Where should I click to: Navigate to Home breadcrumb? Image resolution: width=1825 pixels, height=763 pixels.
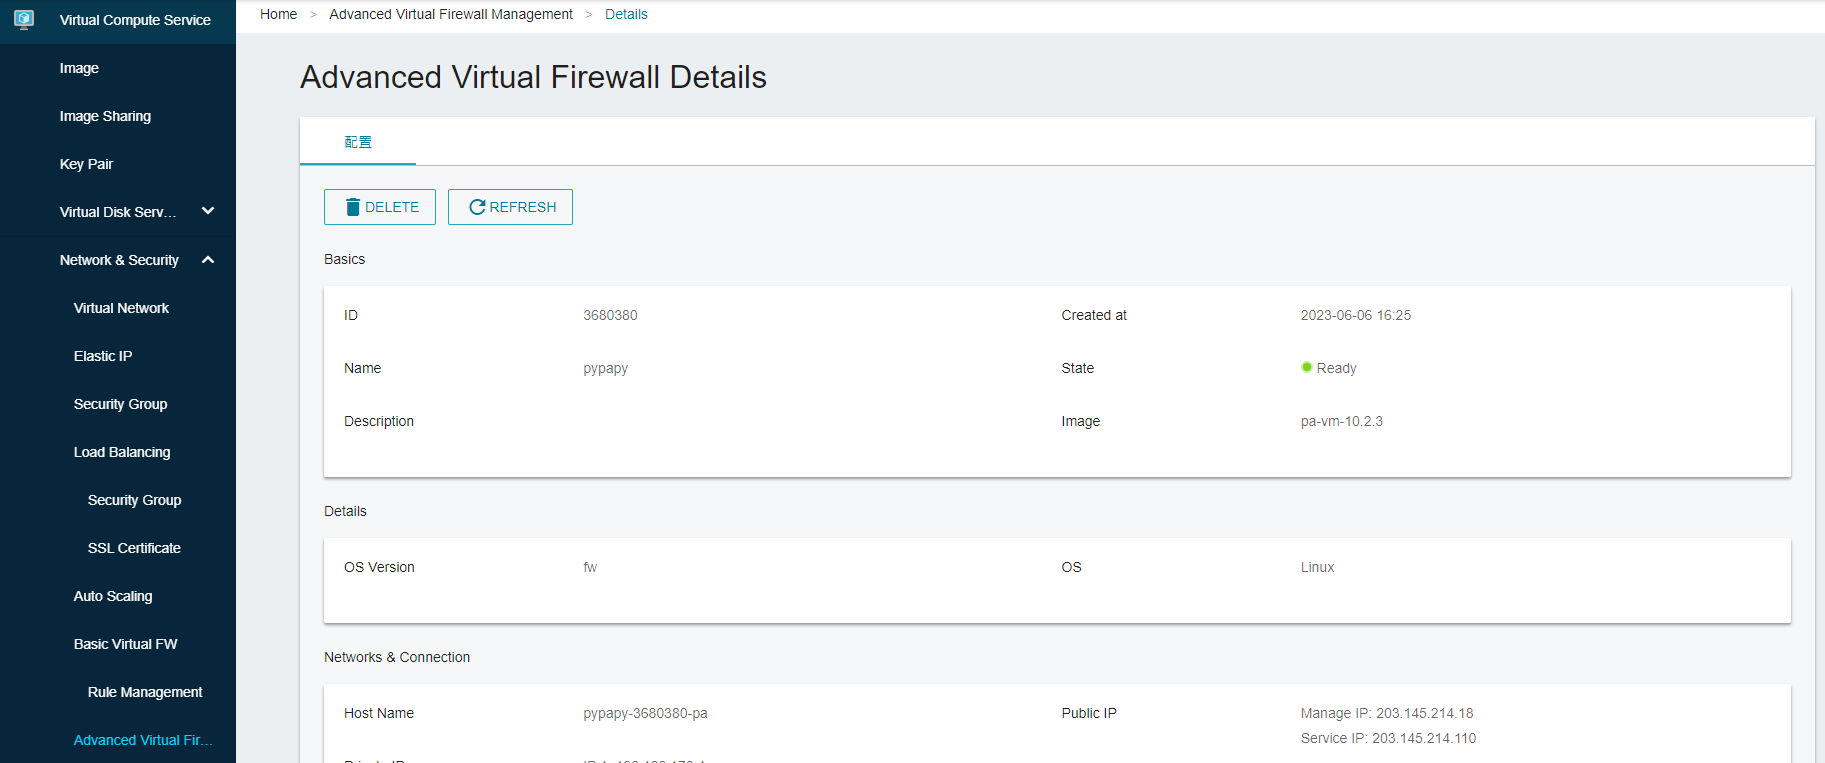pyautogui.click(x=278, y=14)
